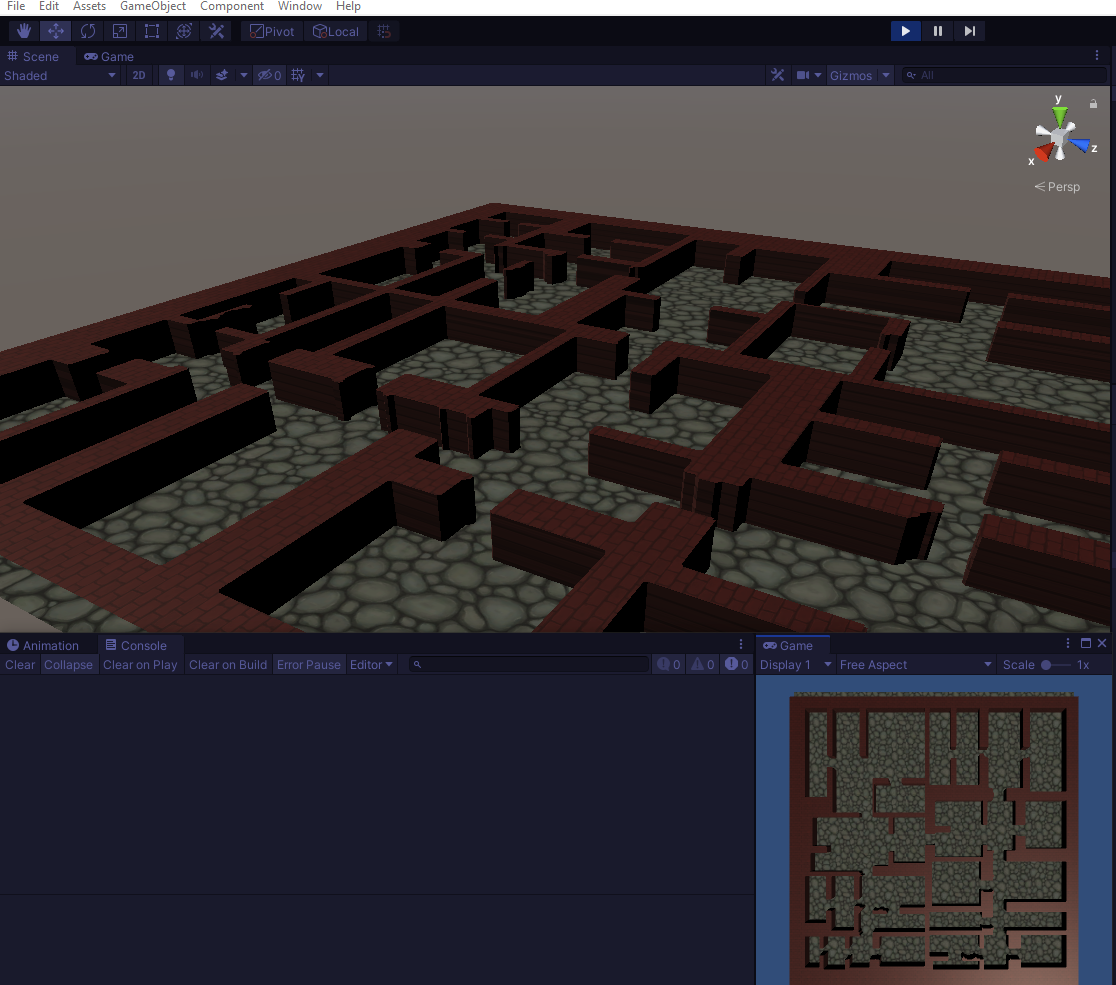
Task: Toggle scene lighting bulb icon
Action: 171,75
